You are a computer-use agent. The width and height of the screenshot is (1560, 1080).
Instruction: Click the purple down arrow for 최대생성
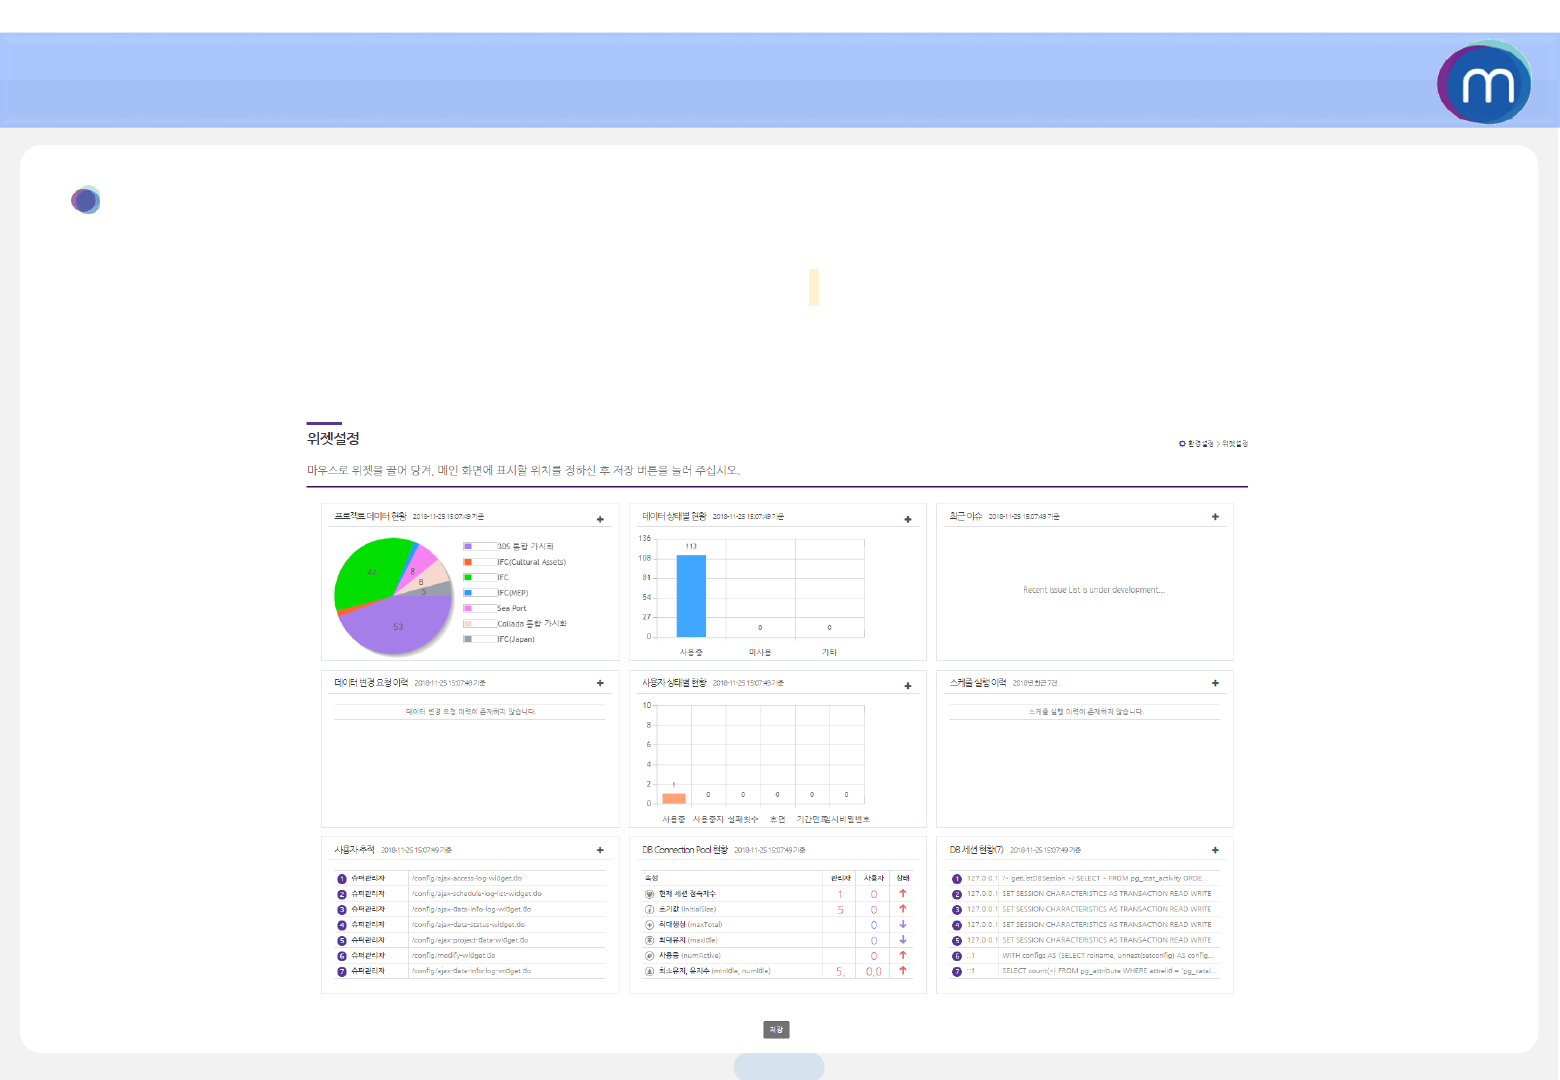(x=903, y=924)
